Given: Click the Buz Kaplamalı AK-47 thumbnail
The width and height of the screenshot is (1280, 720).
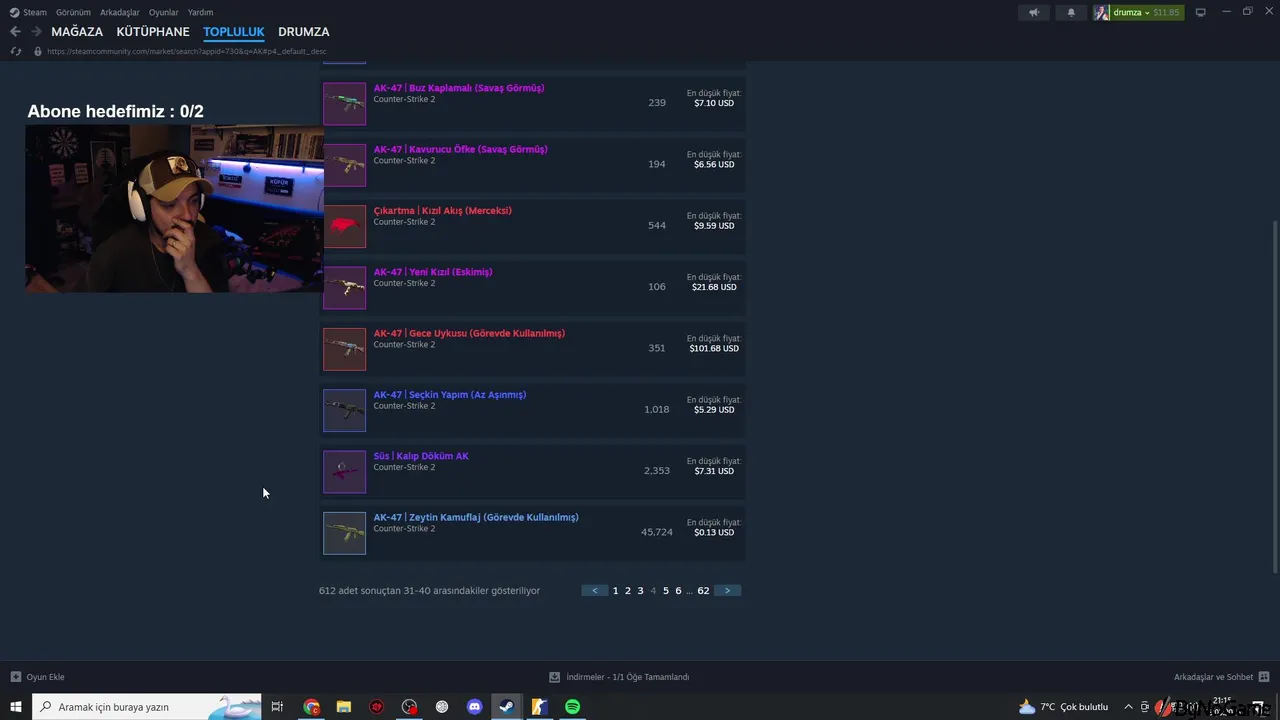Looking at the screenshot, I should [344, 103].
